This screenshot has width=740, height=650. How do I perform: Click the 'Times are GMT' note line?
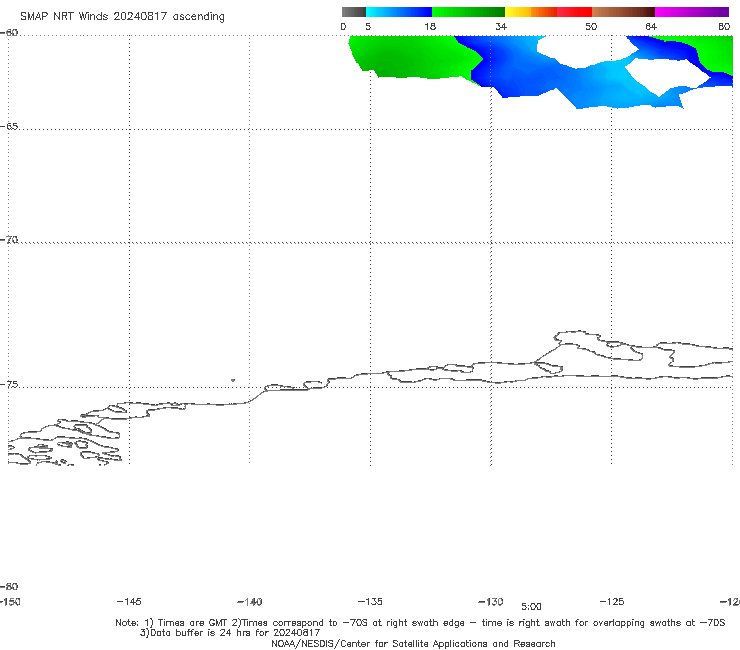coord(420,623)
